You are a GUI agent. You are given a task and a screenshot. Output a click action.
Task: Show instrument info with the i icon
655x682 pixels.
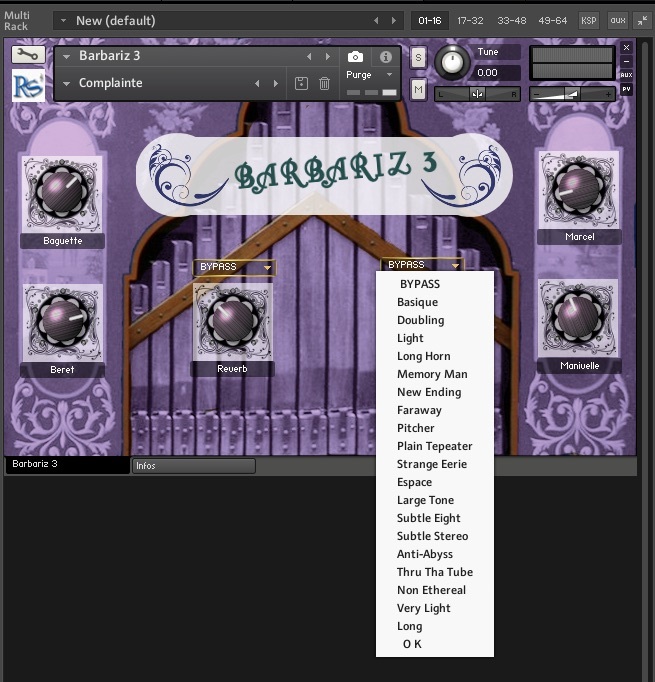385,57
